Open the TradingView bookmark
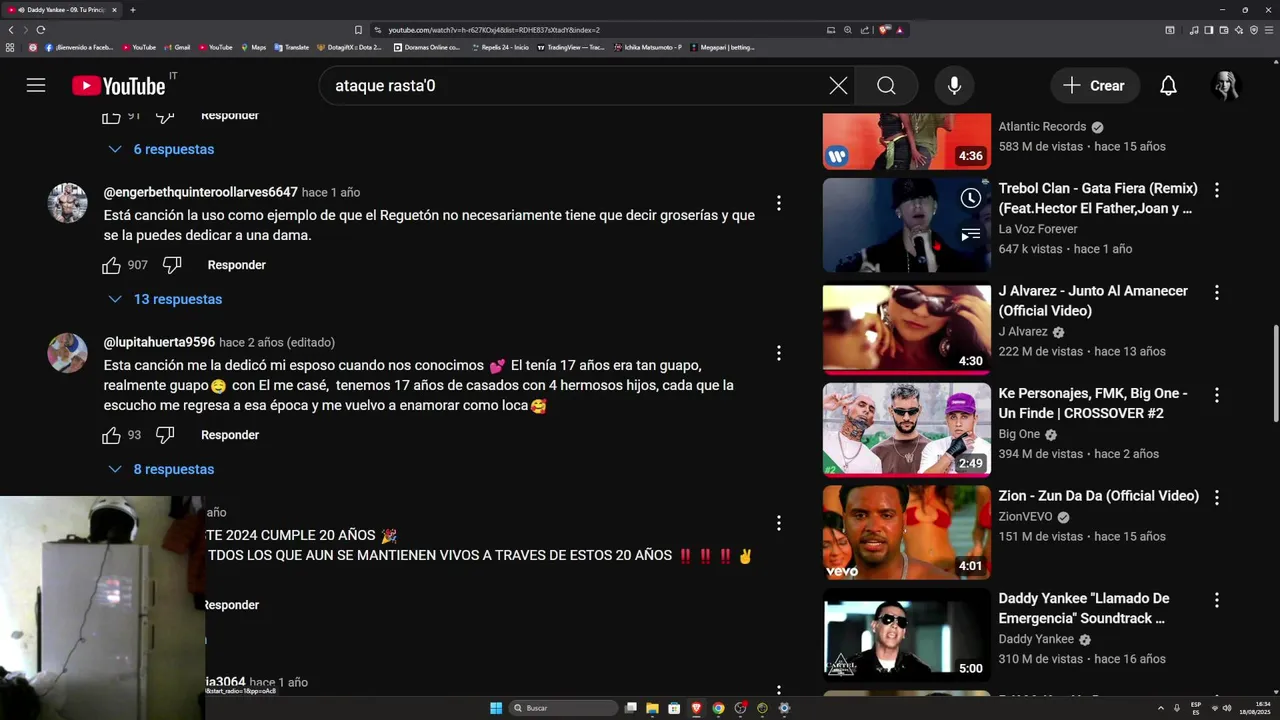This screenshot has width=1280, height=720. [571, 47]
